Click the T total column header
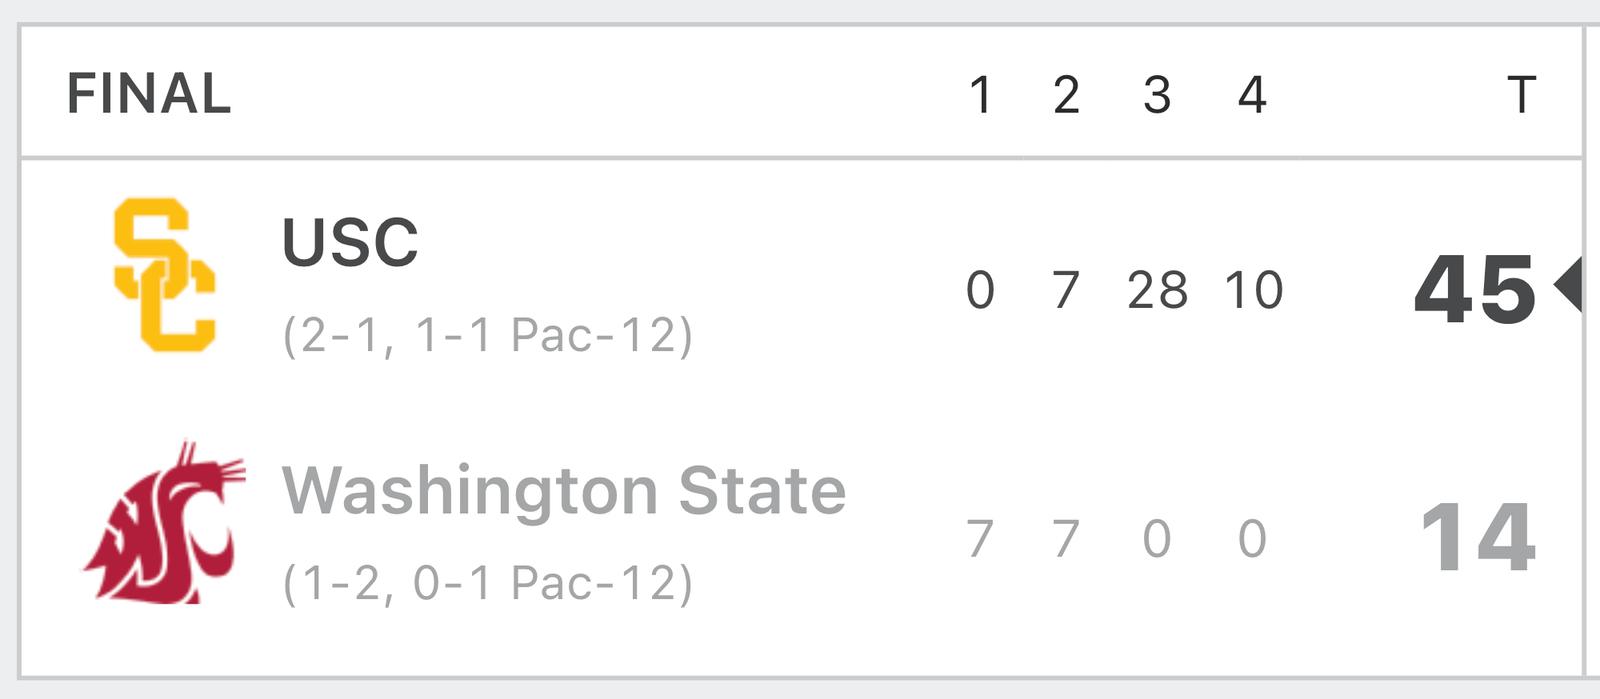The height and width of the screenshot is (699, 1600). pos(1521,95)
